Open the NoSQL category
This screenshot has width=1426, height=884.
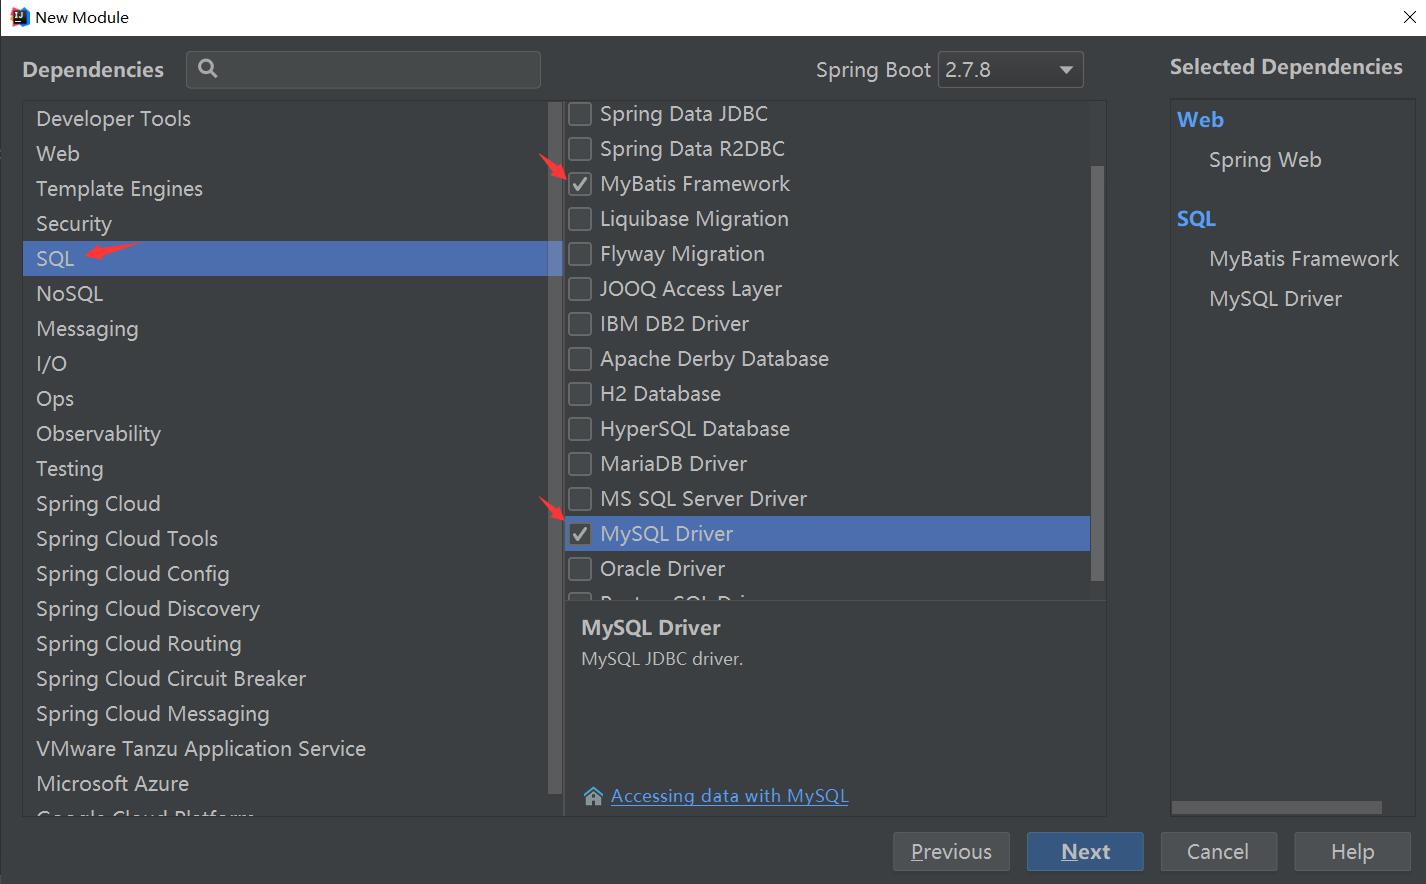tap(286, 294)
